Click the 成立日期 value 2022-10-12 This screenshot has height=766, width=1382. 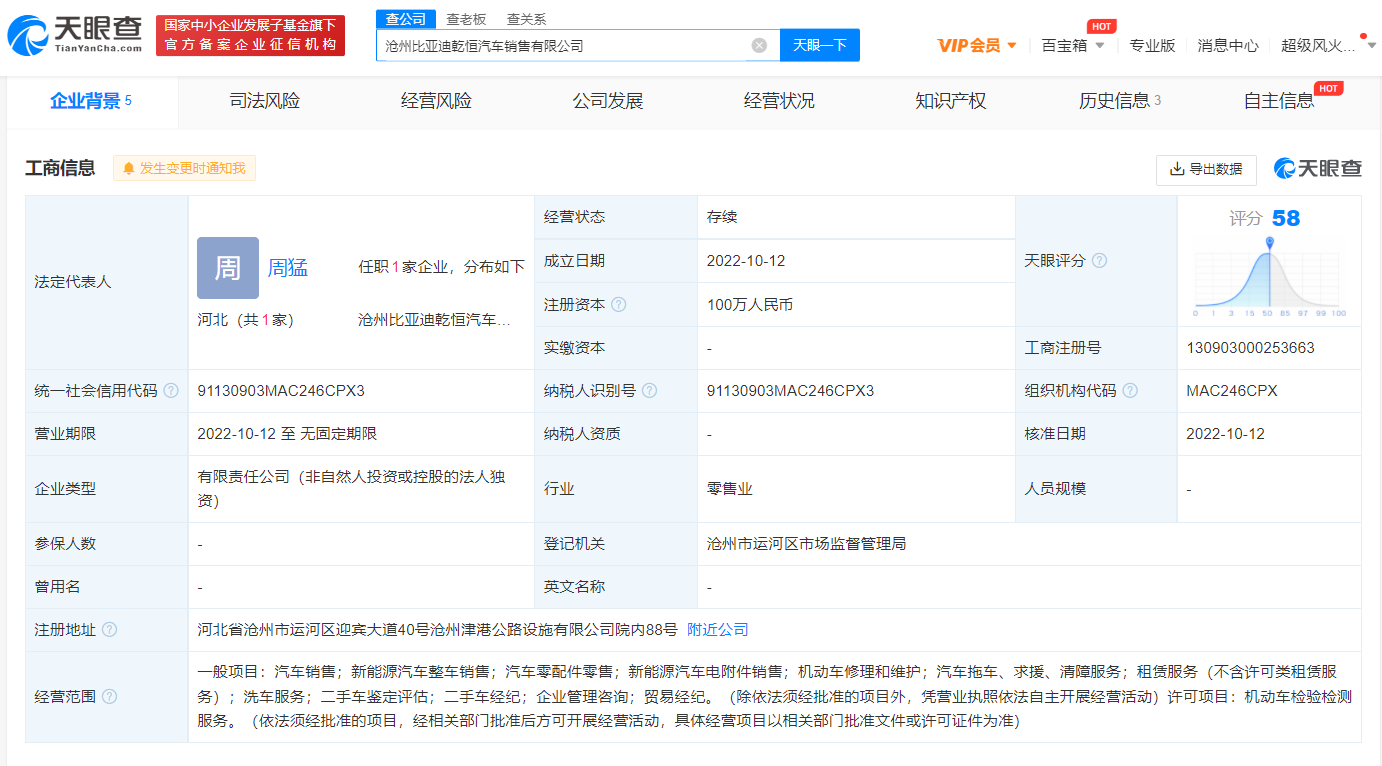(746, 261)
